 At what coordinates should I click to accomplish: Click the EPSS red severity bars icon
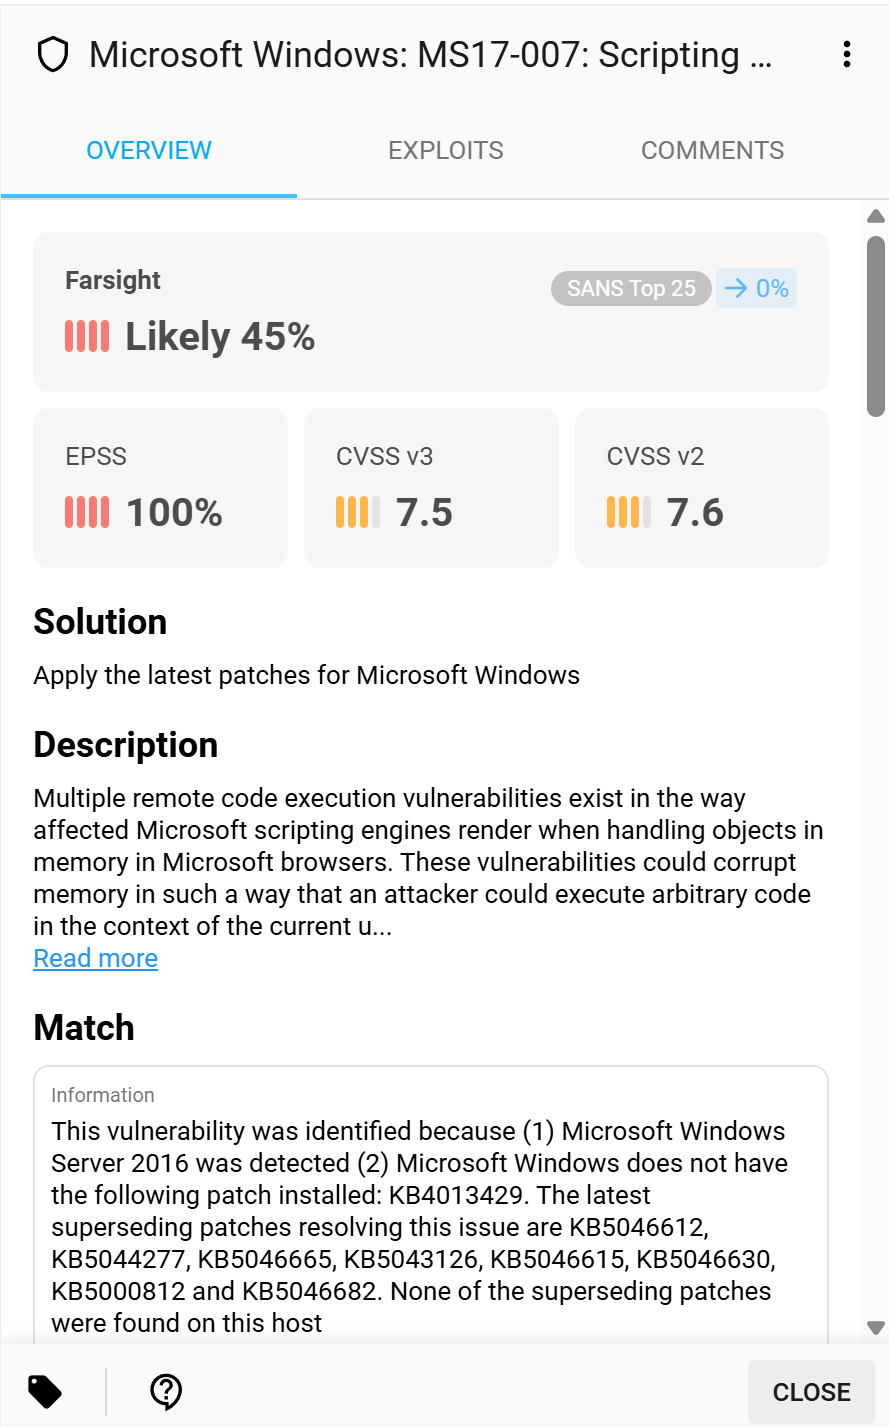pyautogui.click(x=87, y=513)
